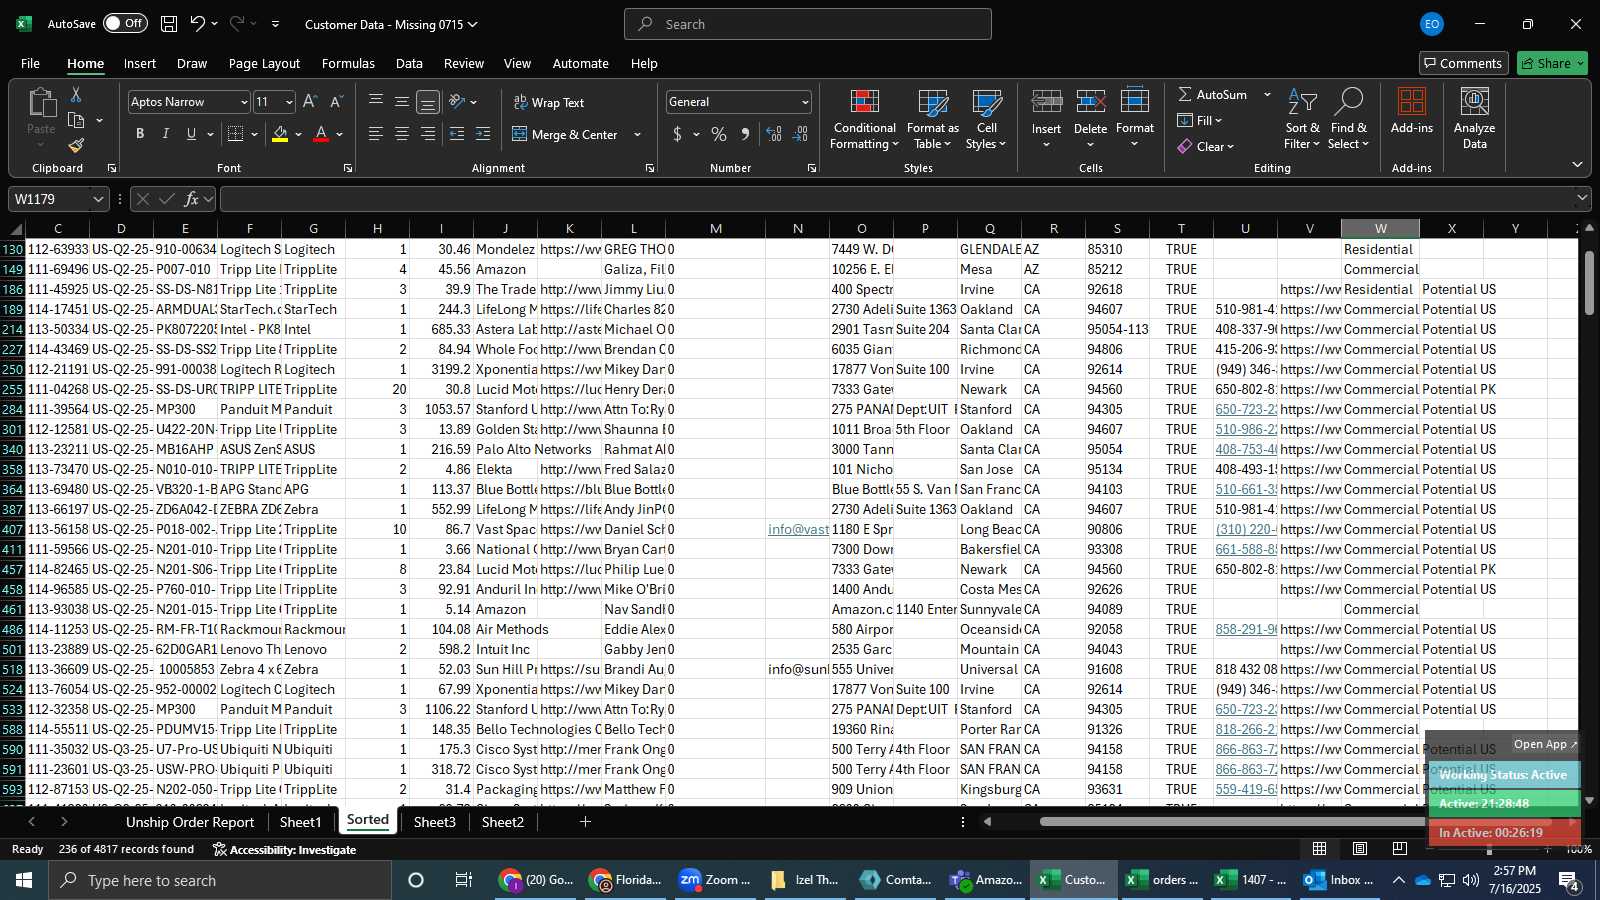Click the Comments button
This screenshot has height=900, width=1600.
(x=1463, y=63)
